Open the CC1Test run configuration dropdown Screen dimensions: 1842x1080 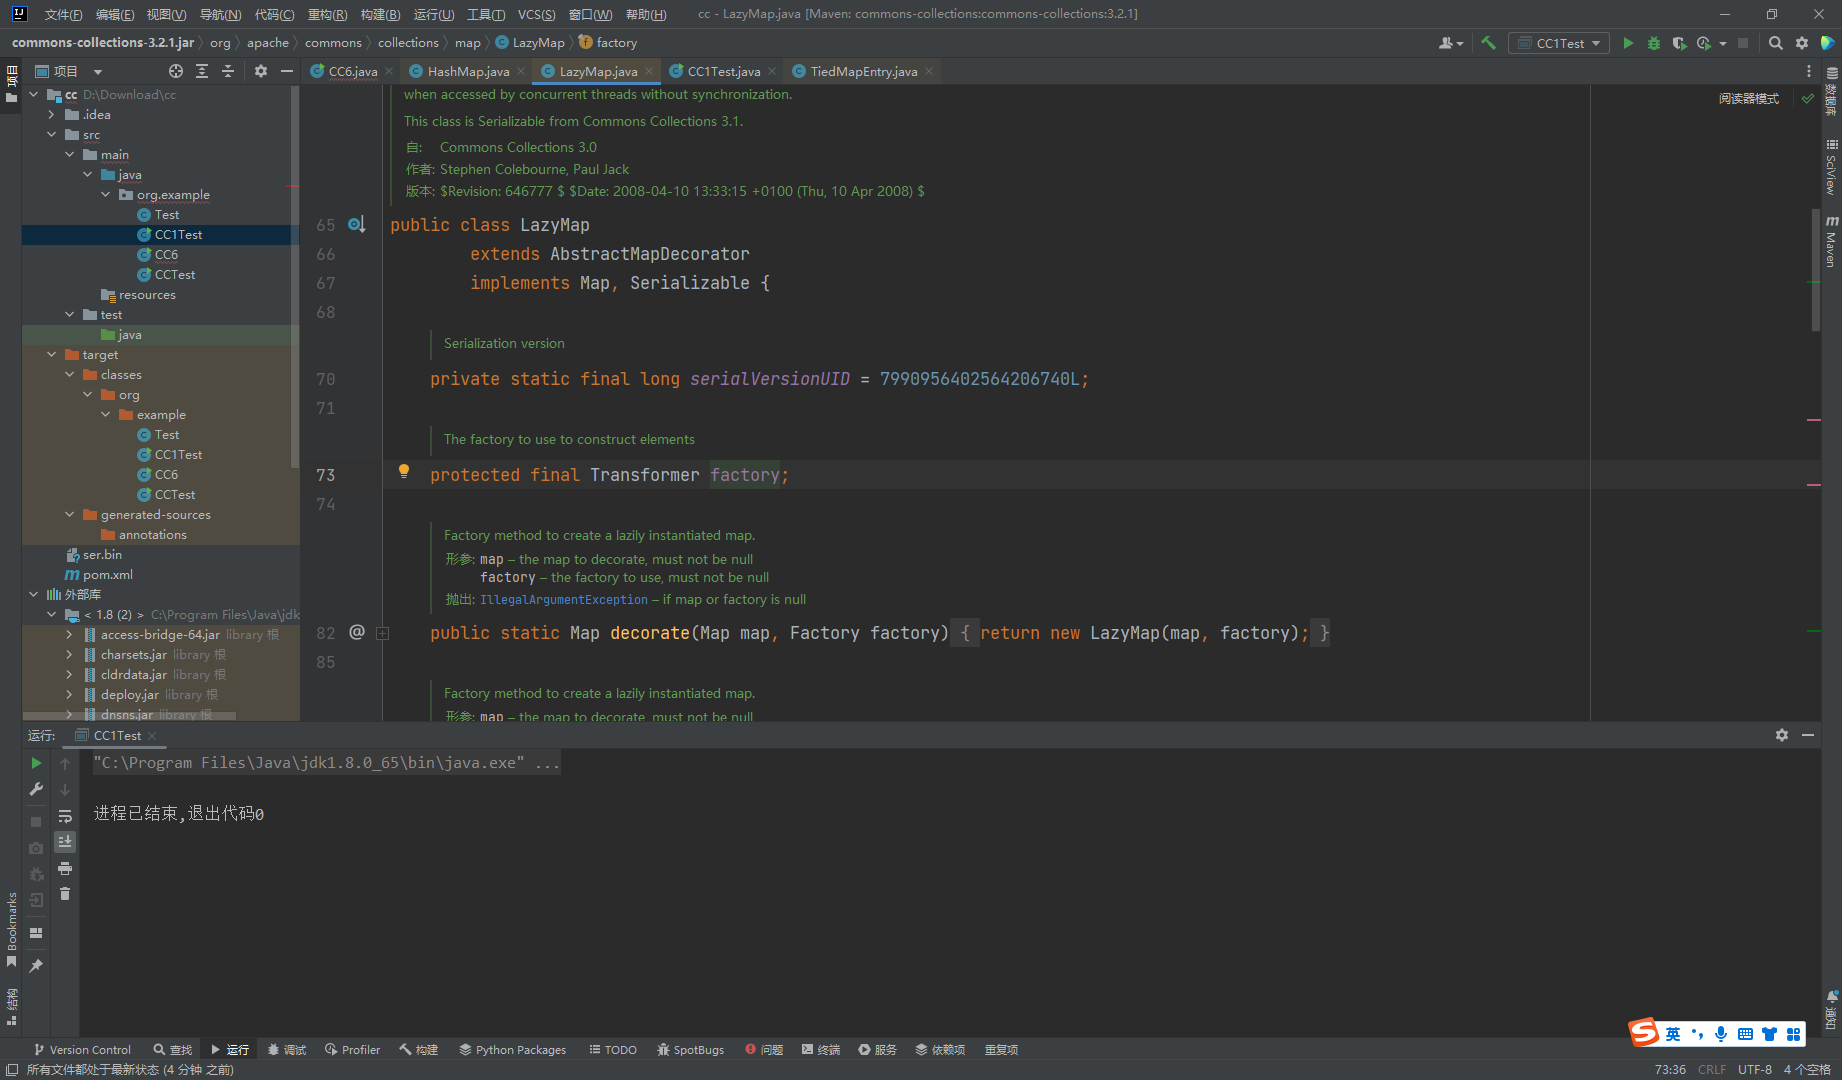(x=1560, y=43)
